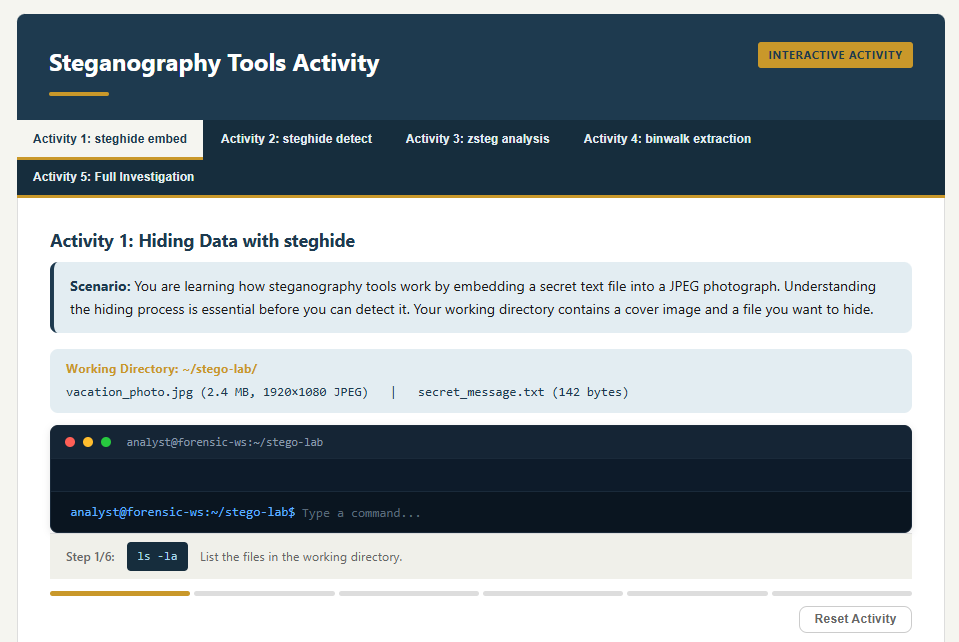This screenshot has height=642, width=959.
Task: Click the first progress bar segment
Action: tap(119, 592)
